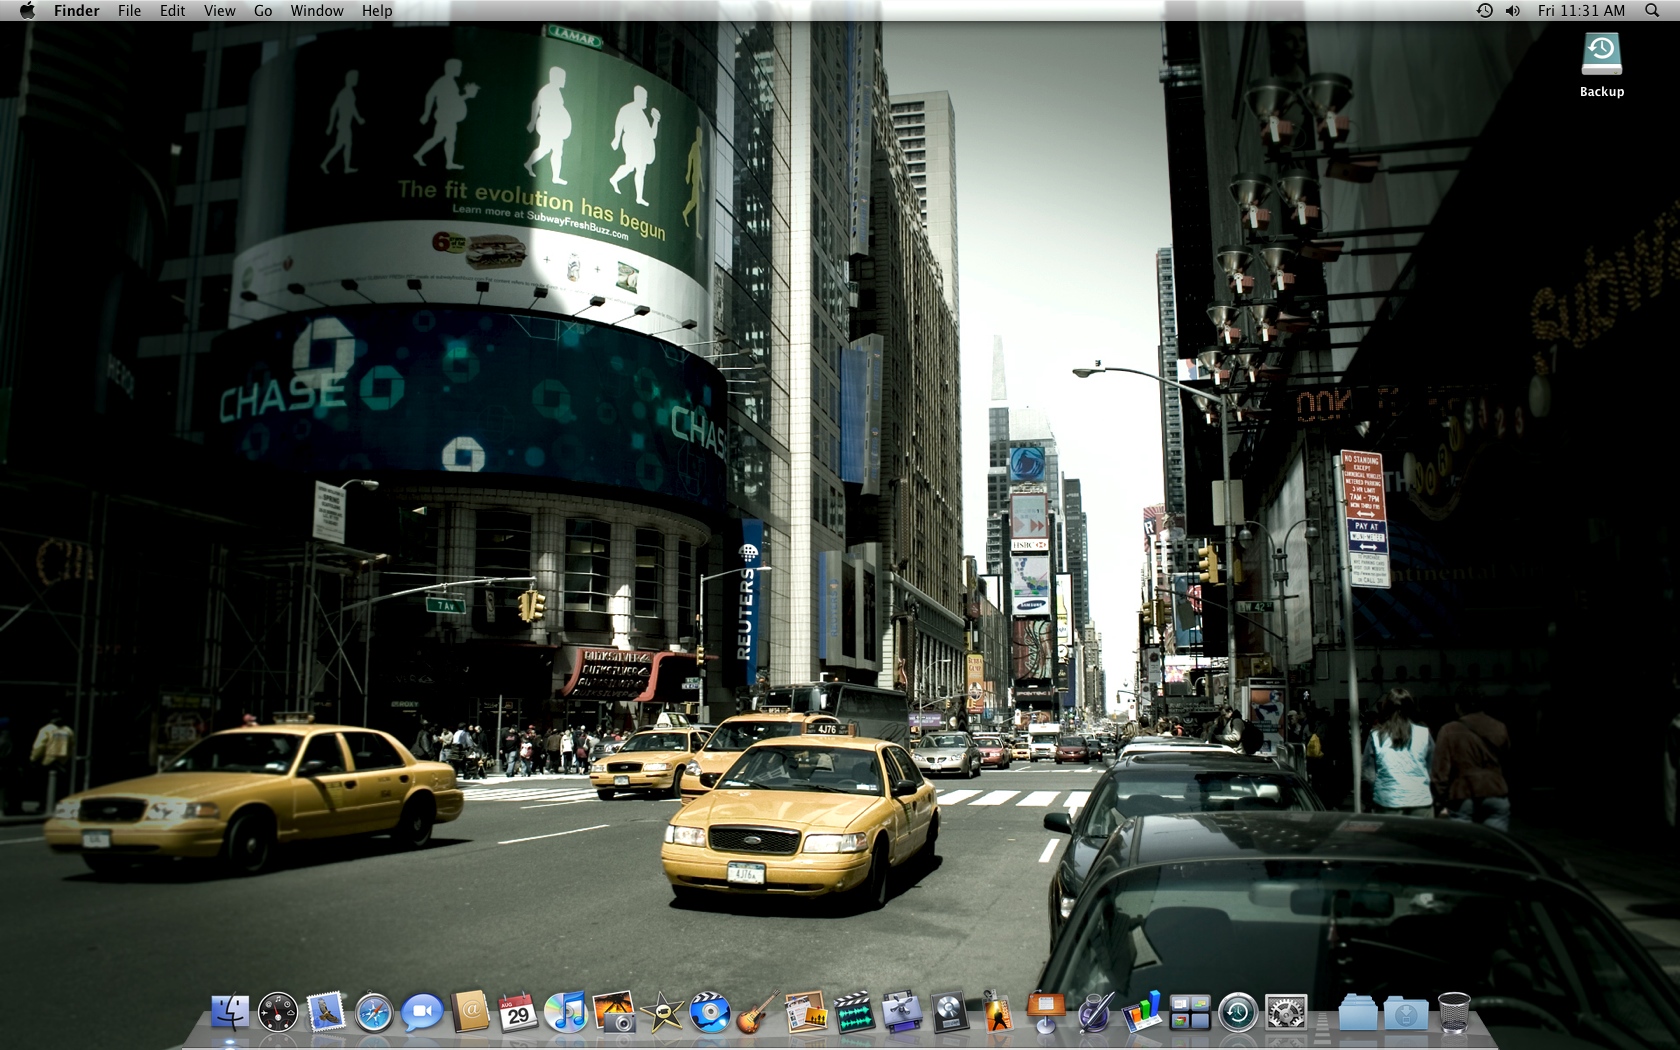Open MainStage All Access badge icon
This screenshot has width=1680, height=1050.
coord(998,1013)
